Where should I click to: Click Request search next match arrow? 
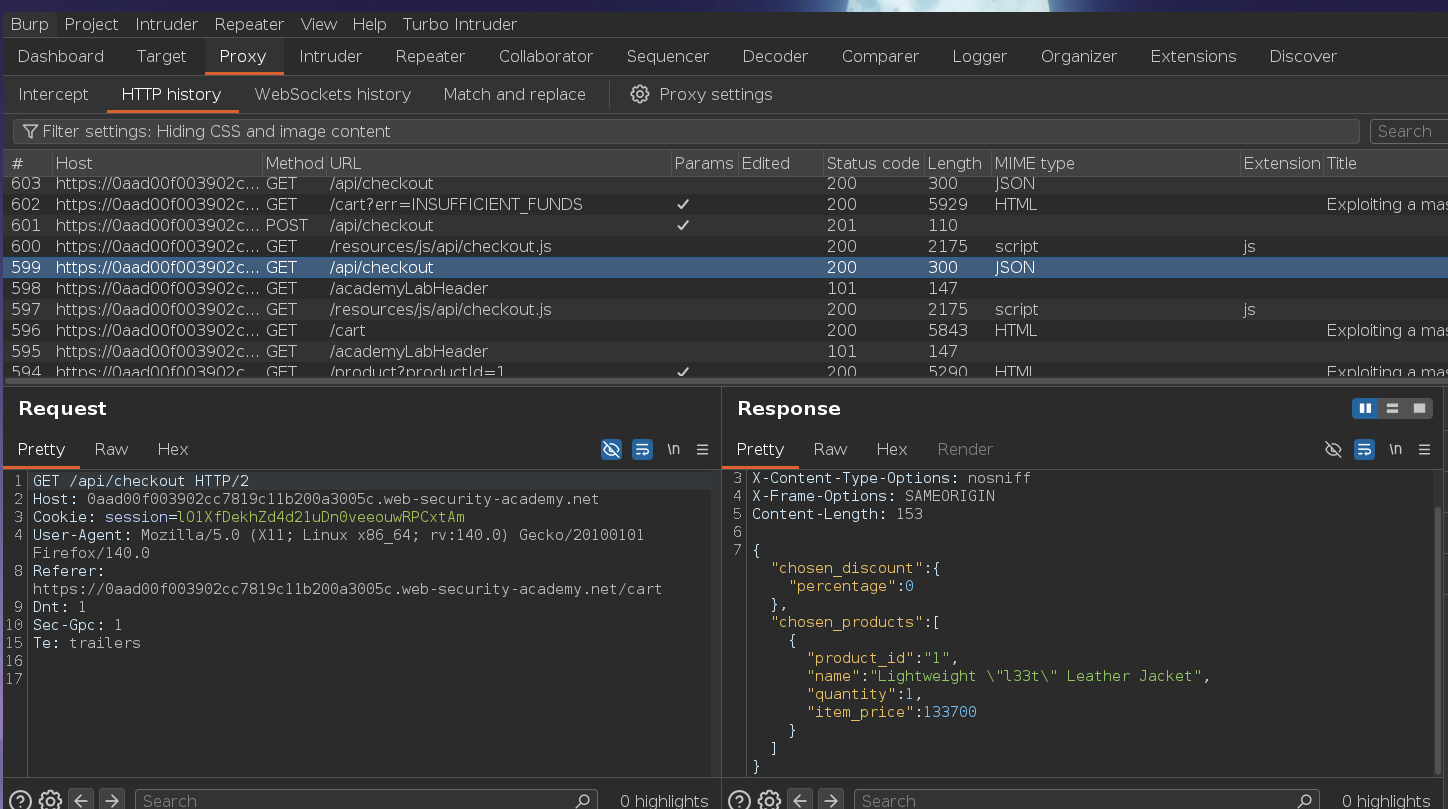112,800
